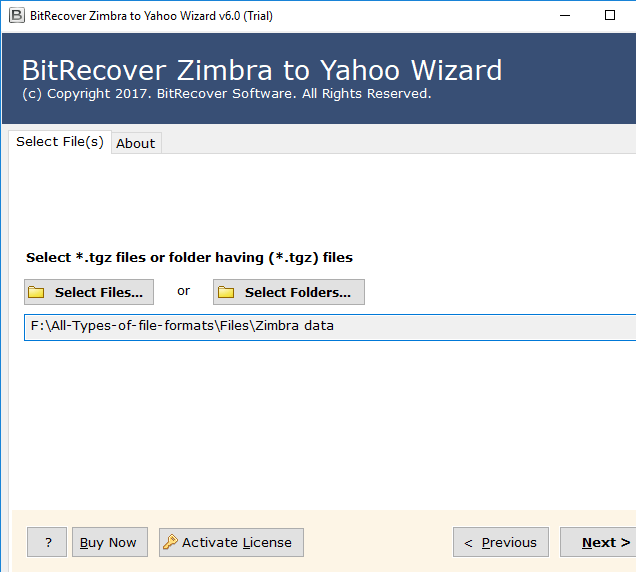Proceed with the Next button
The height and width of the screenshot is (572, 636).
pos(598,542)
